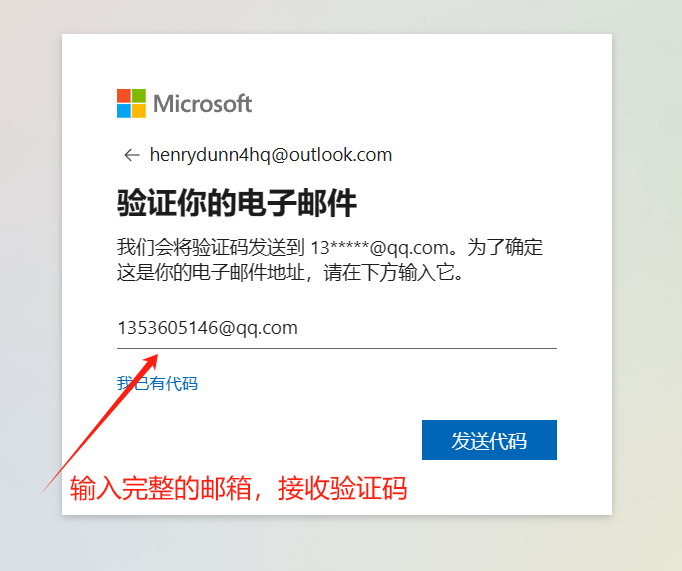Select the henrydunn4hq@outlook.com account label
This screenshot has width=682, height=571.
click(x=271, y=155)
